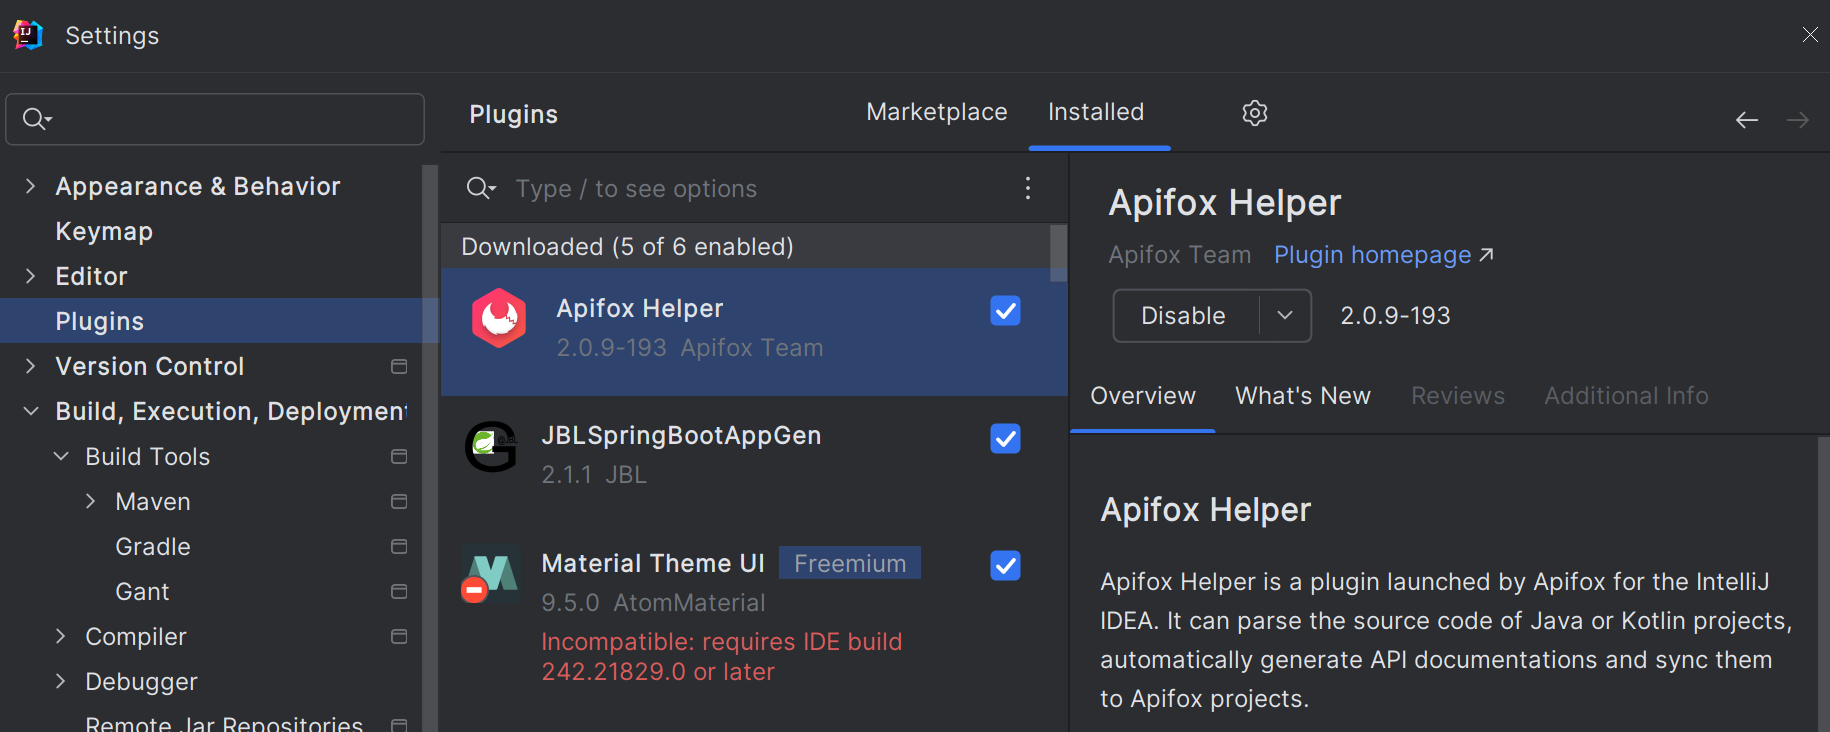Switch to the Marketplace tab
1830x732 pixels.
coord(936,112)
